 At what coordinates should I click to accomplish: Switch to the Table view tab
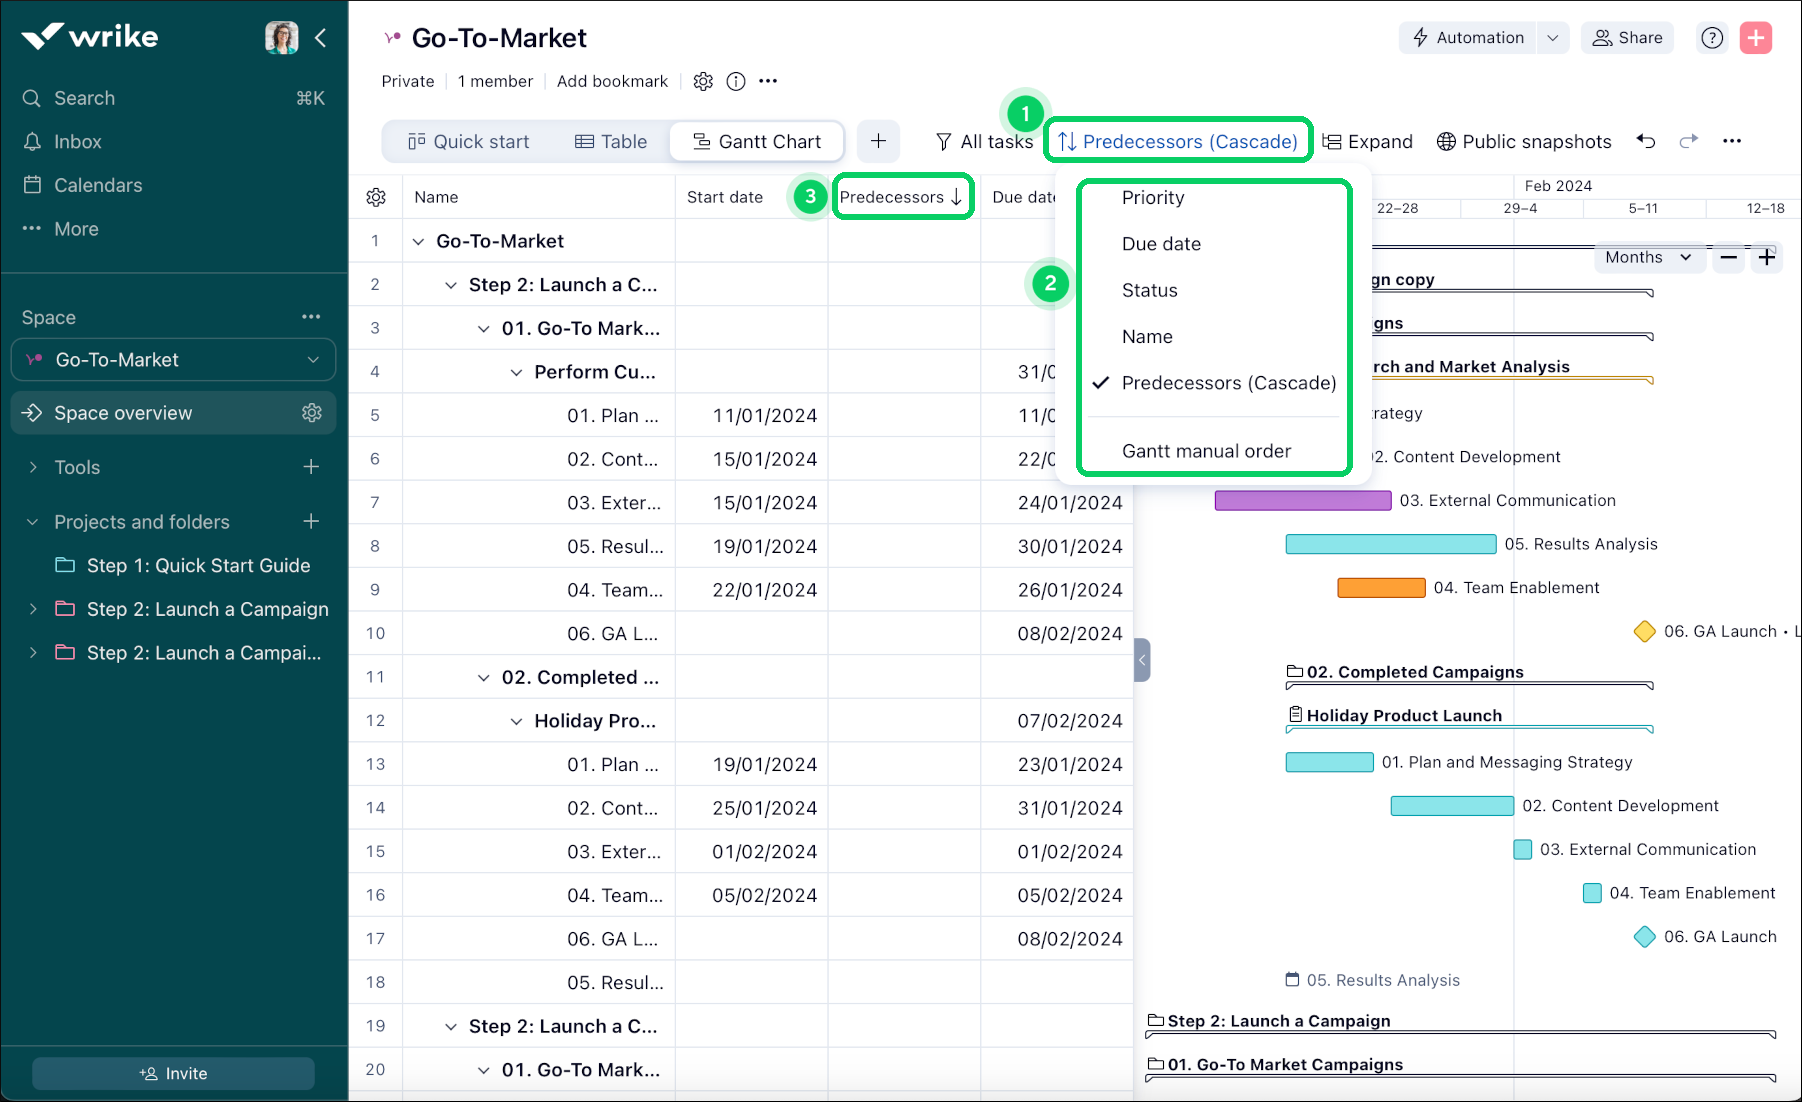pyautogui.click(x=611, y=141)
